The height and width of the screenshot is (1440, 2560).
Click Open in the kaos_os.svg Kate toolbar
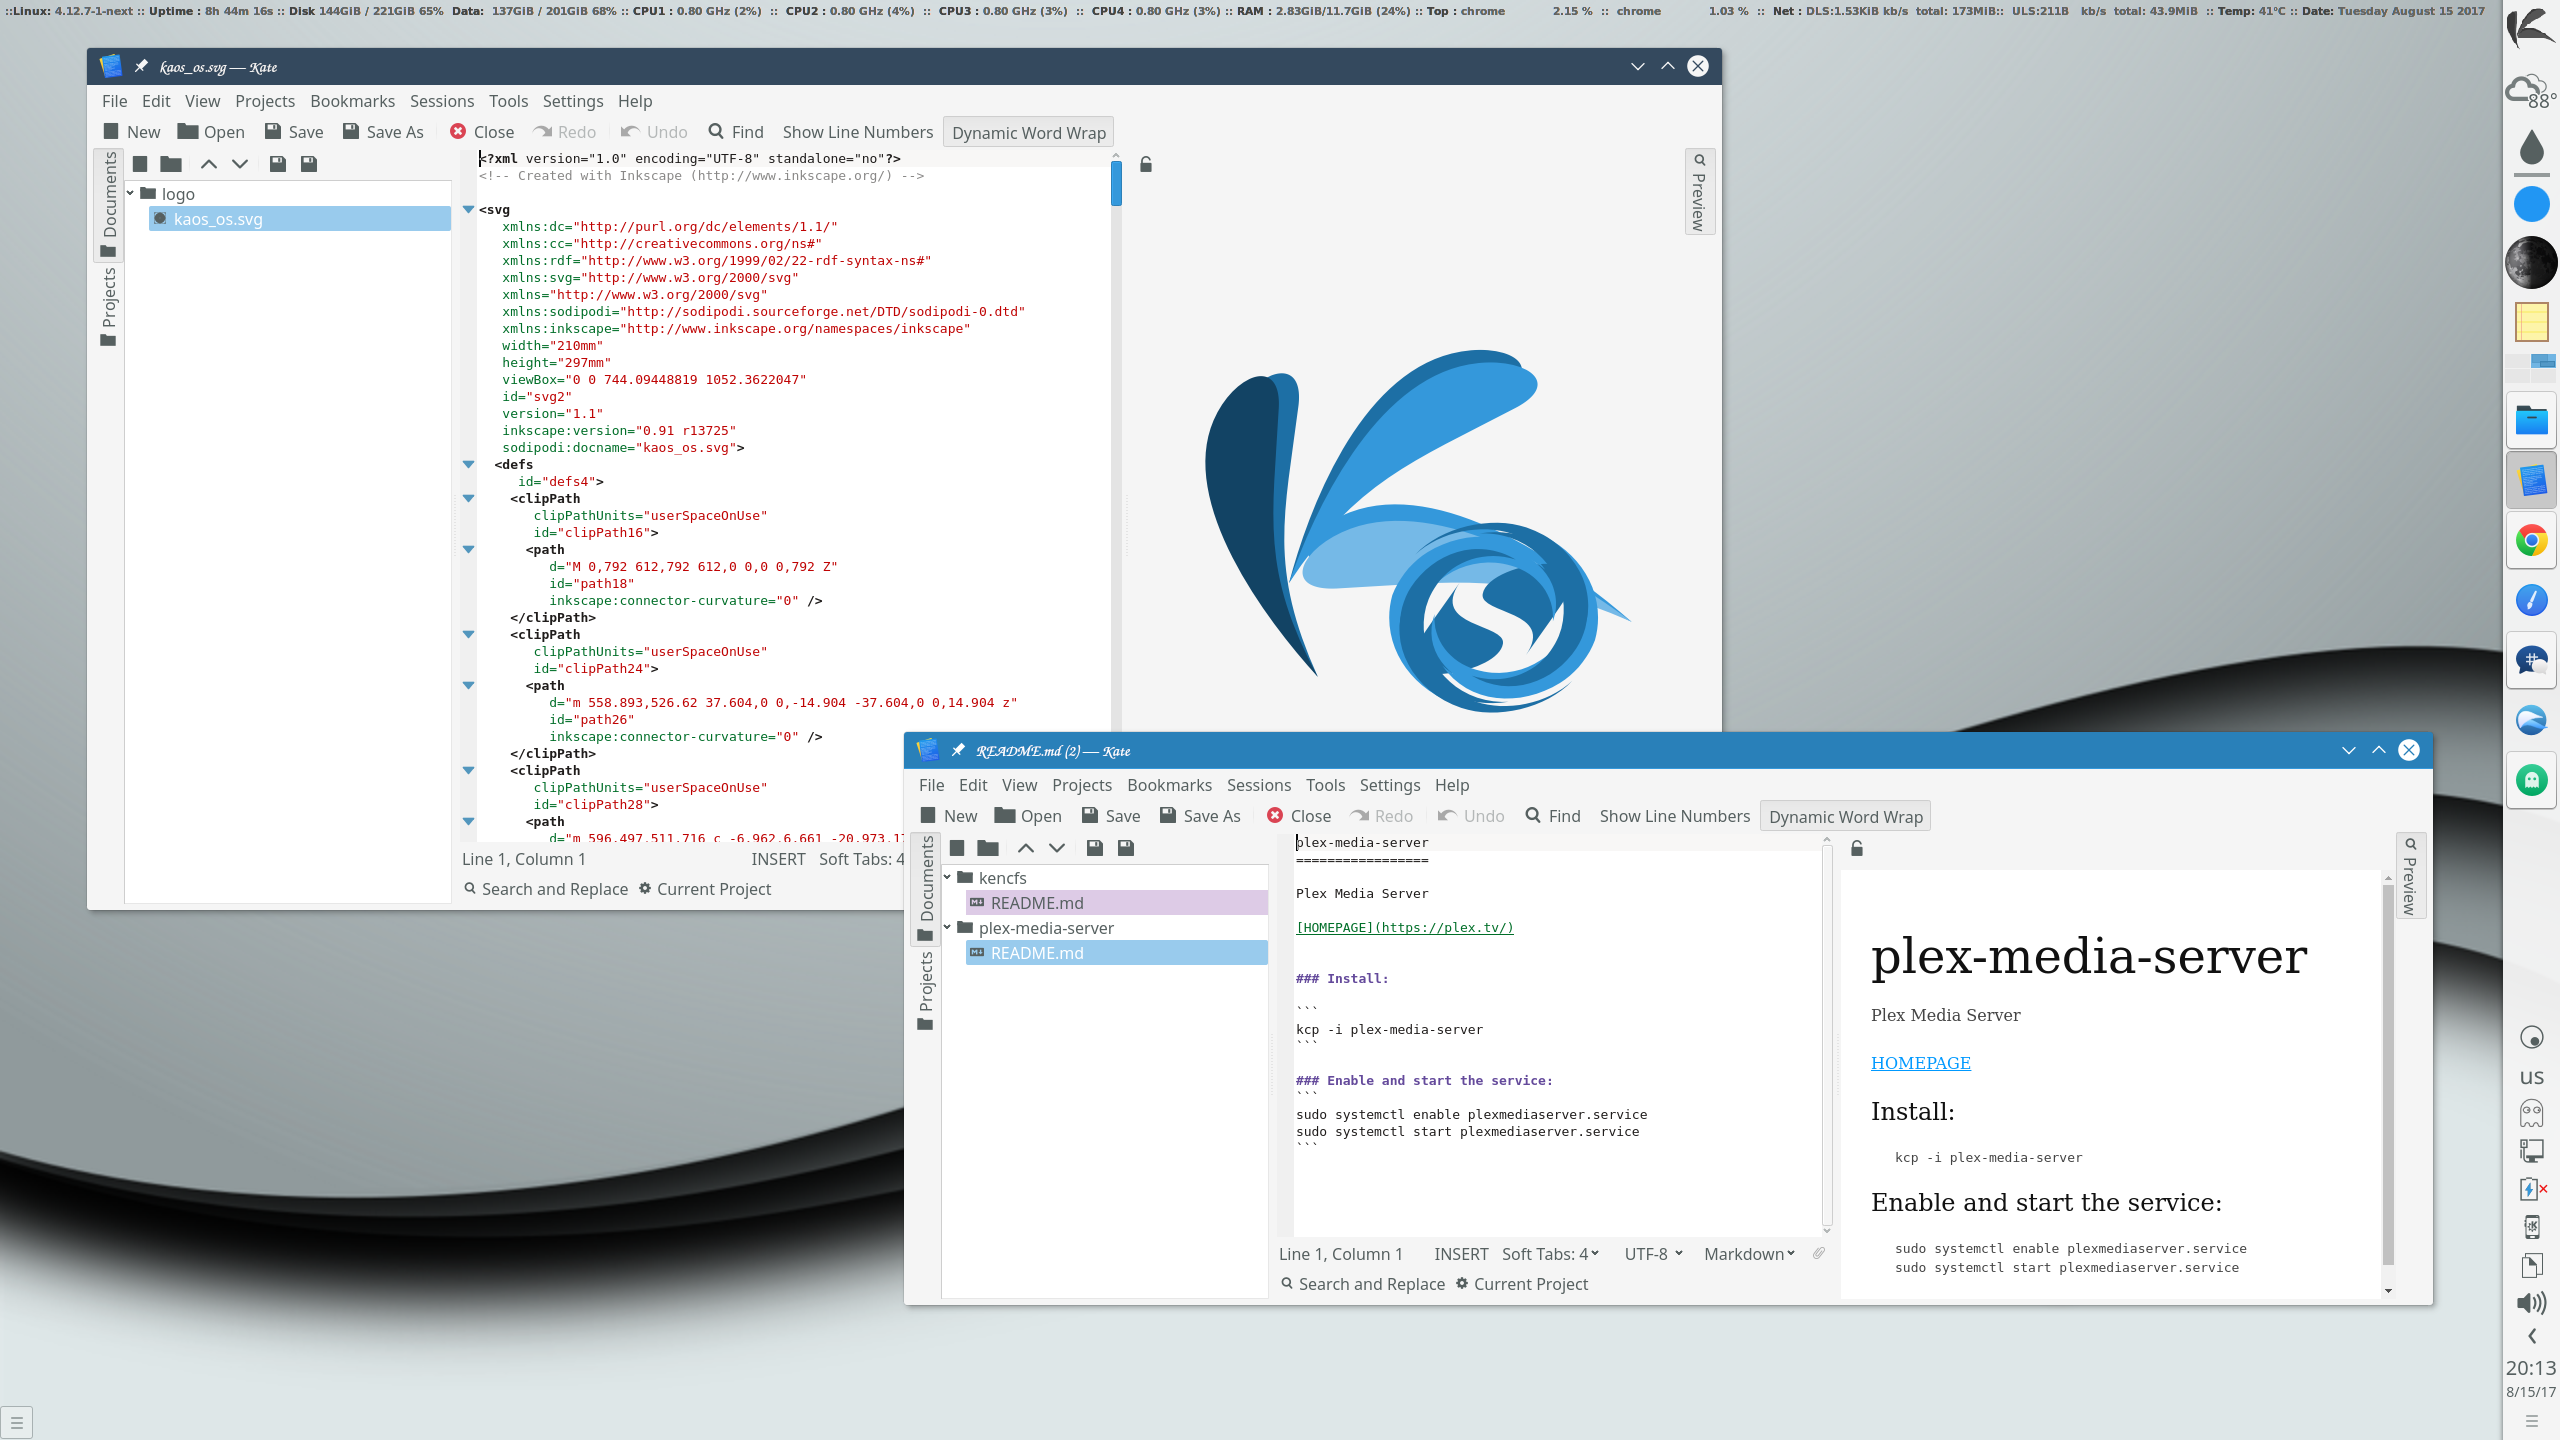tap(211, 132)
